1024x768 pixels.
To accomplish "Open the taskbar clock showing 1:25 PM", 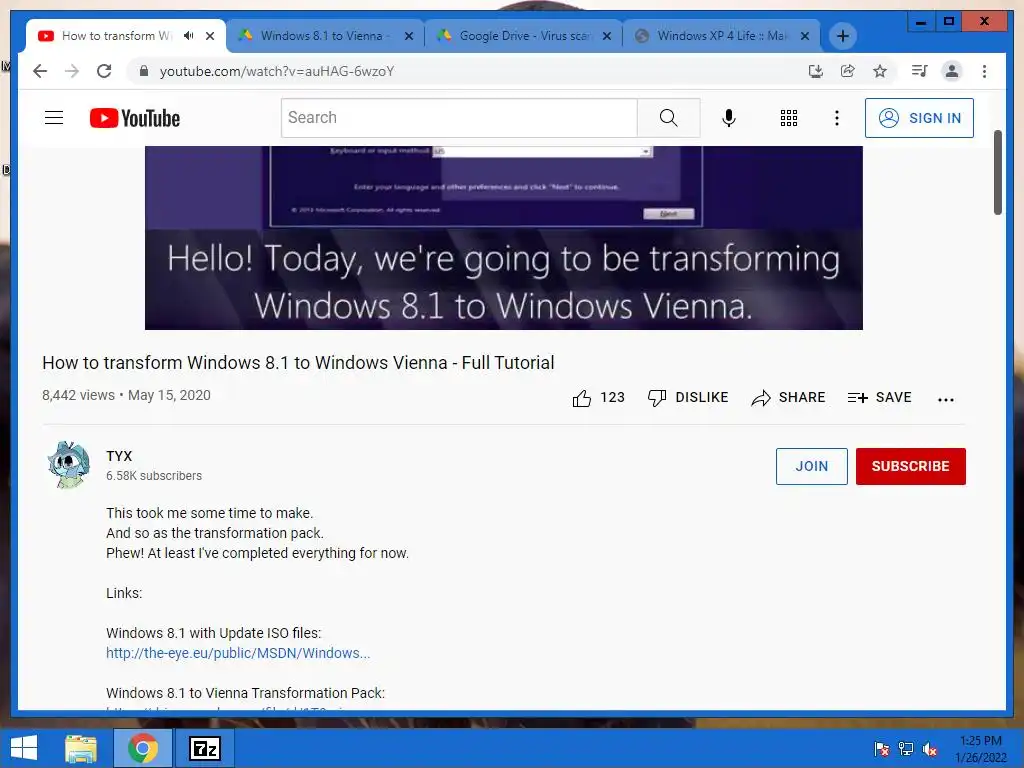I will tap(981, 749).
